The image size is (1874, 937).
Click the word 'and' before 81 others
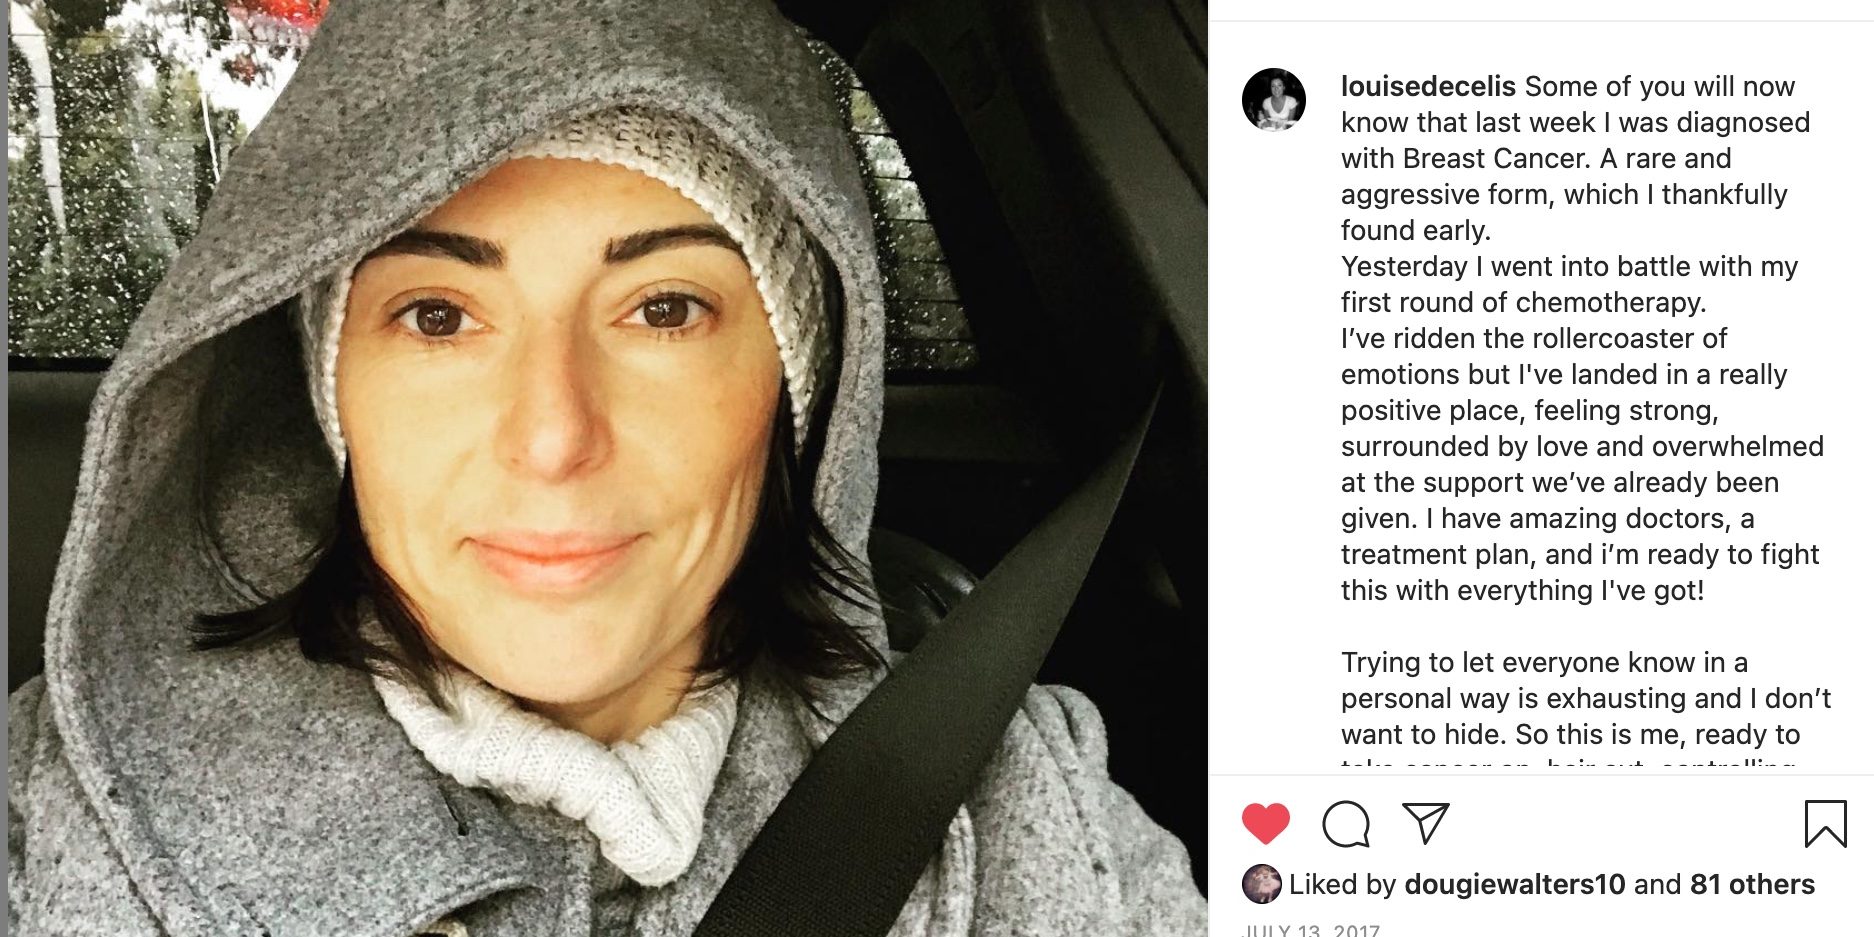pos(1657,884)
